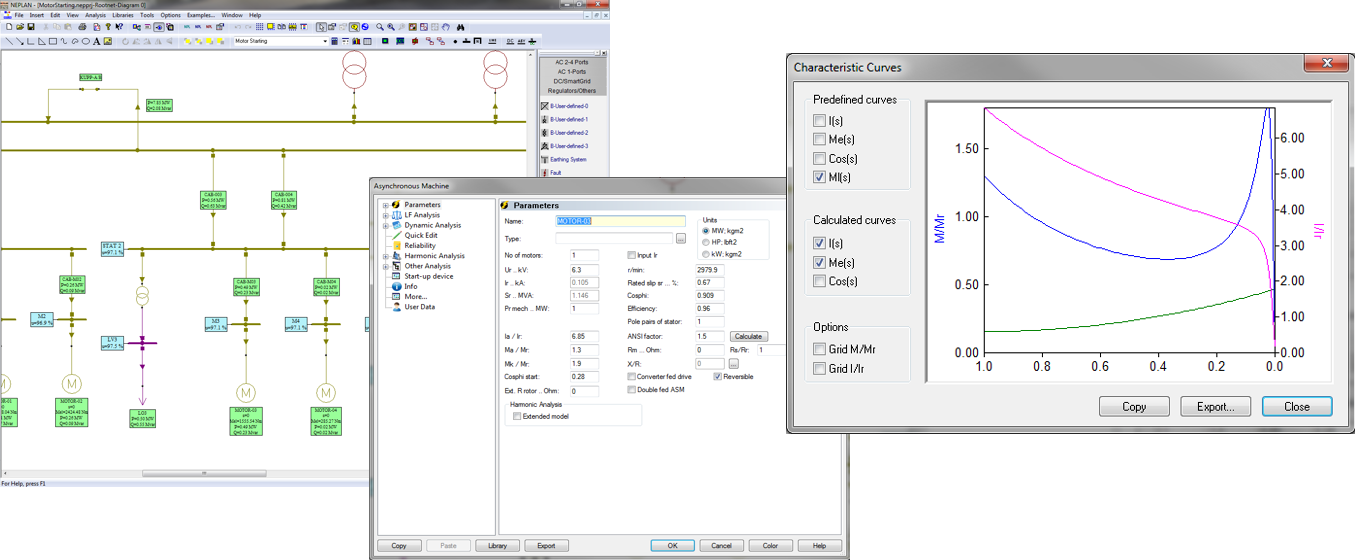The width and height of the screenshot is (1355, 560).
Task: Open the Libraries menu
Action: click(x=123, y=16)
